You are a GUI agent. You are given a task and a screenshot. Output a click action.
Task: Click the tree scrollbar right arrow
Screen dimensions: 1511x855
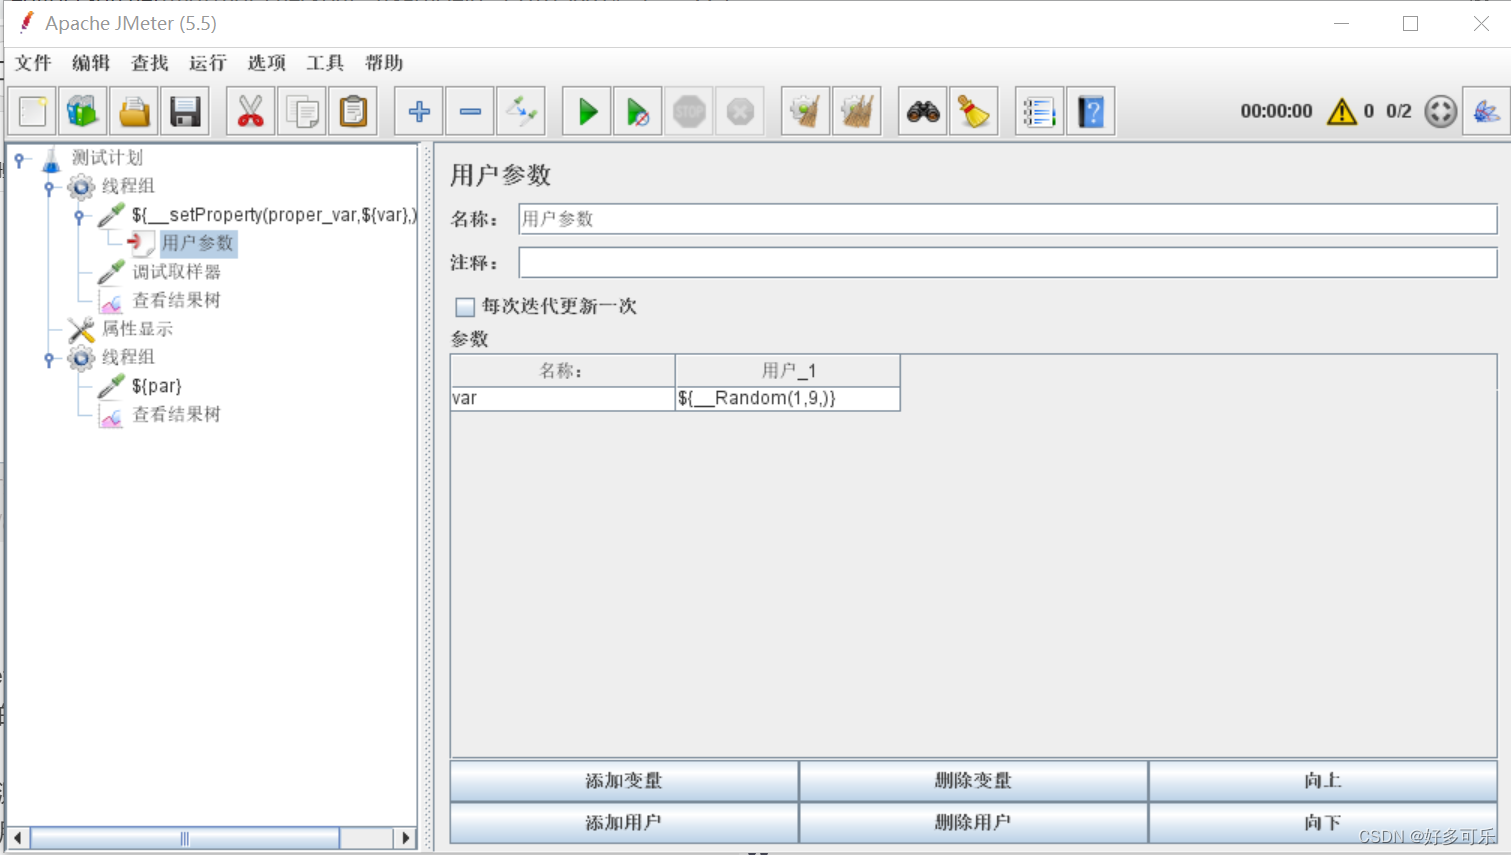[405, 838]
